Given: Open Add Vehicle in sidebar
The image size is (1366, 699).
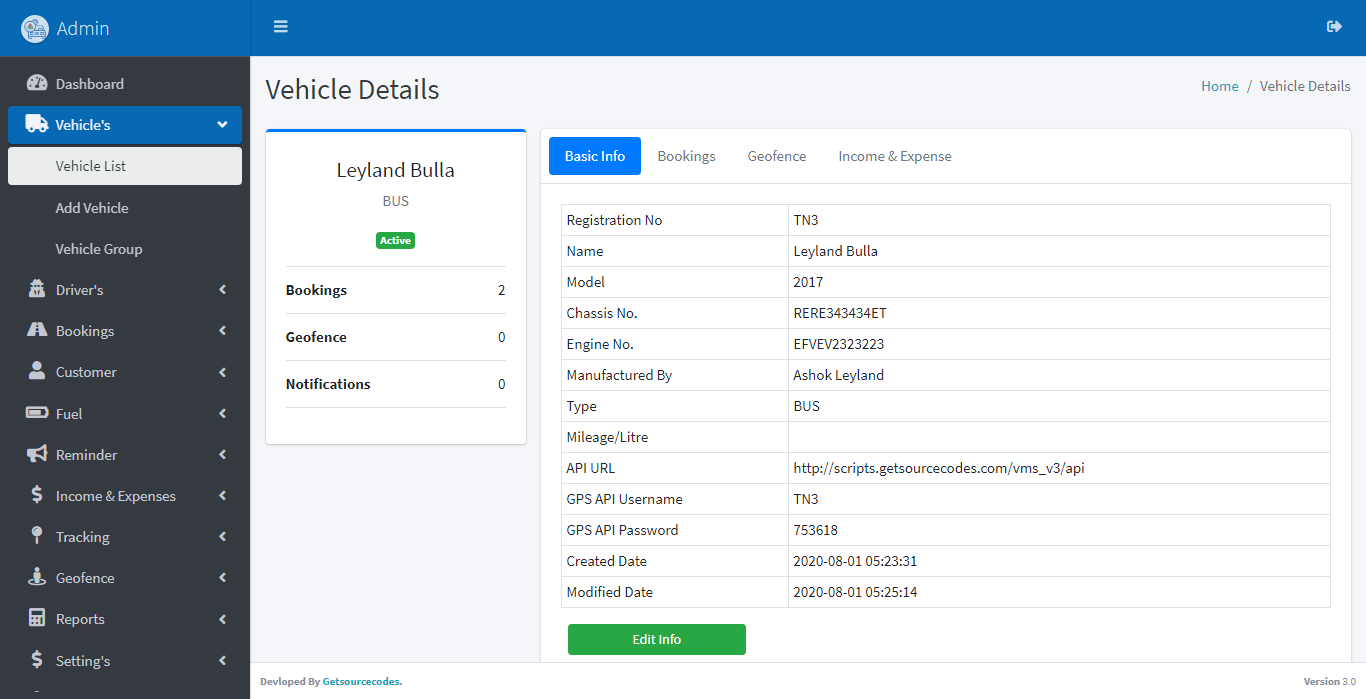Looking at the screenshot, I should pyautogui.click(x=125, y=208).
